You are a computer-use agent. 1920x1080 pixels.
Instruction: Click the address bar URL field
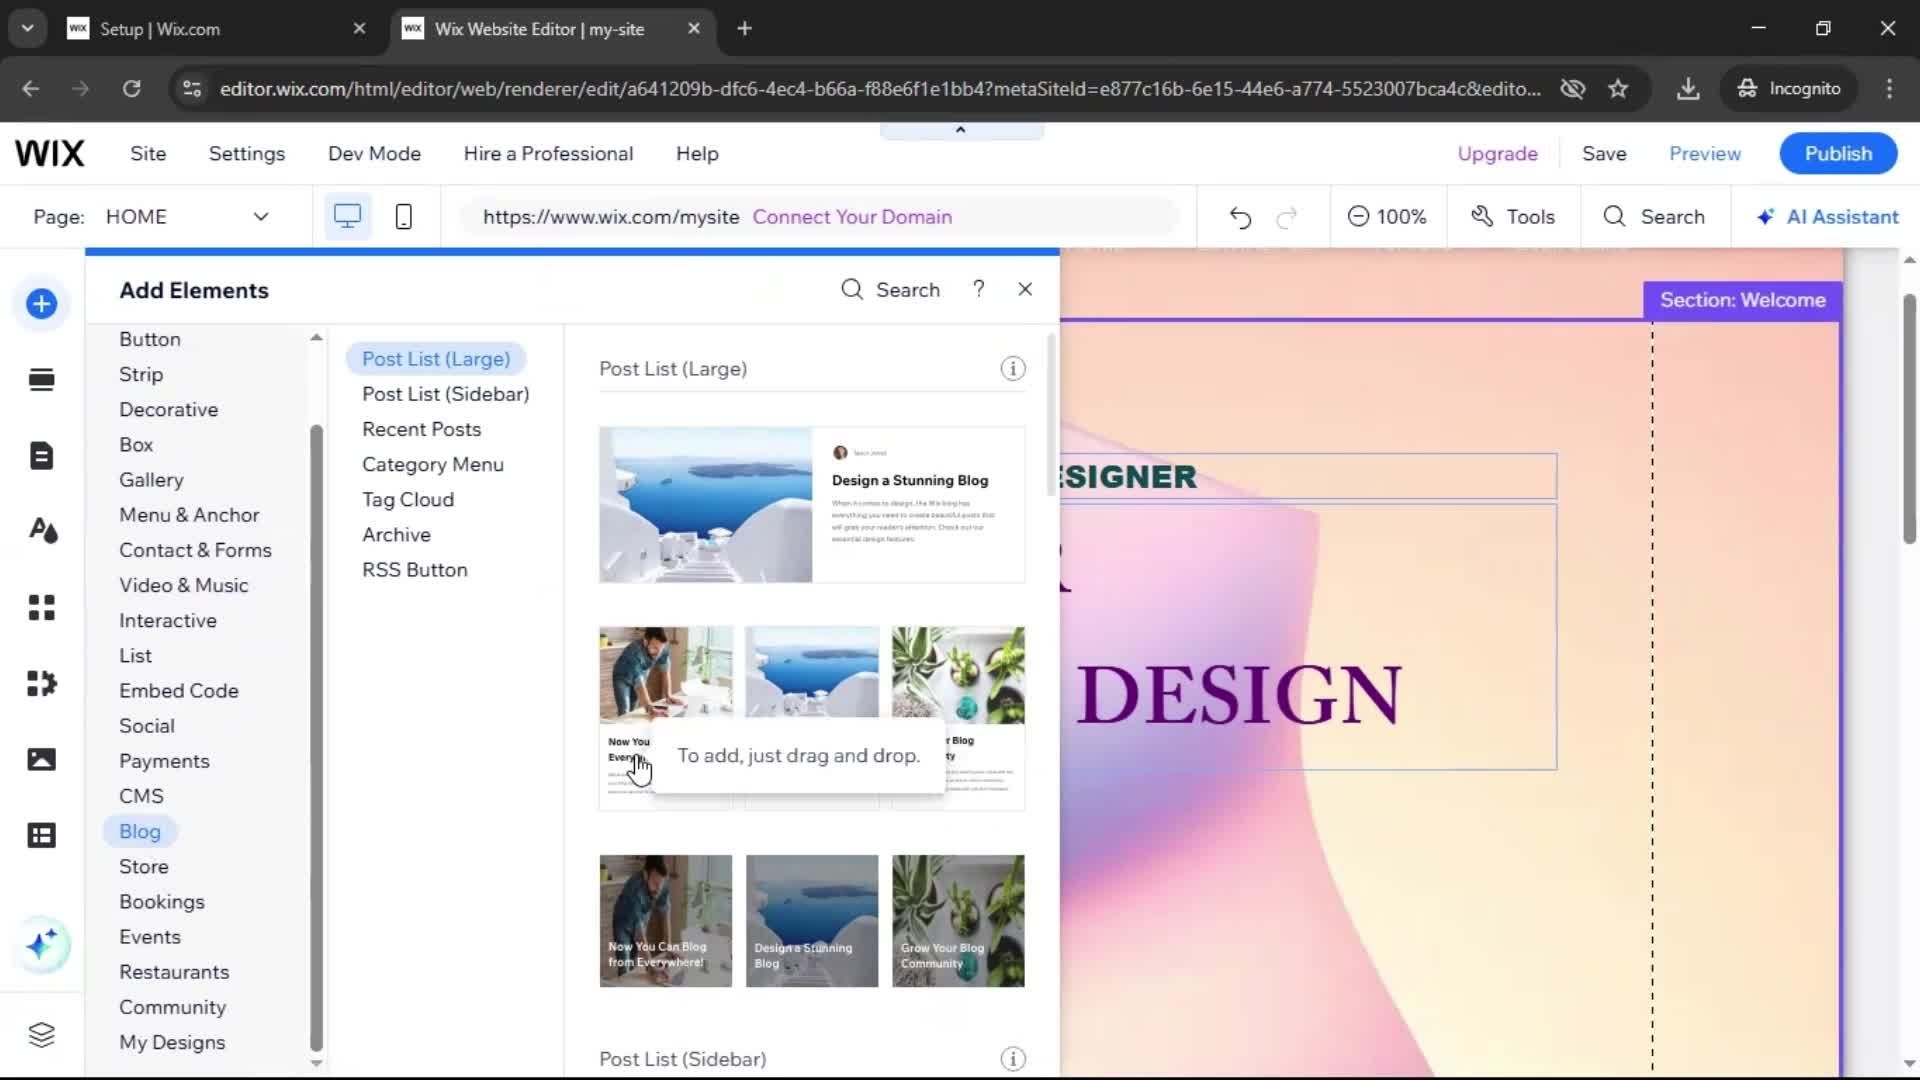[880, 89]
